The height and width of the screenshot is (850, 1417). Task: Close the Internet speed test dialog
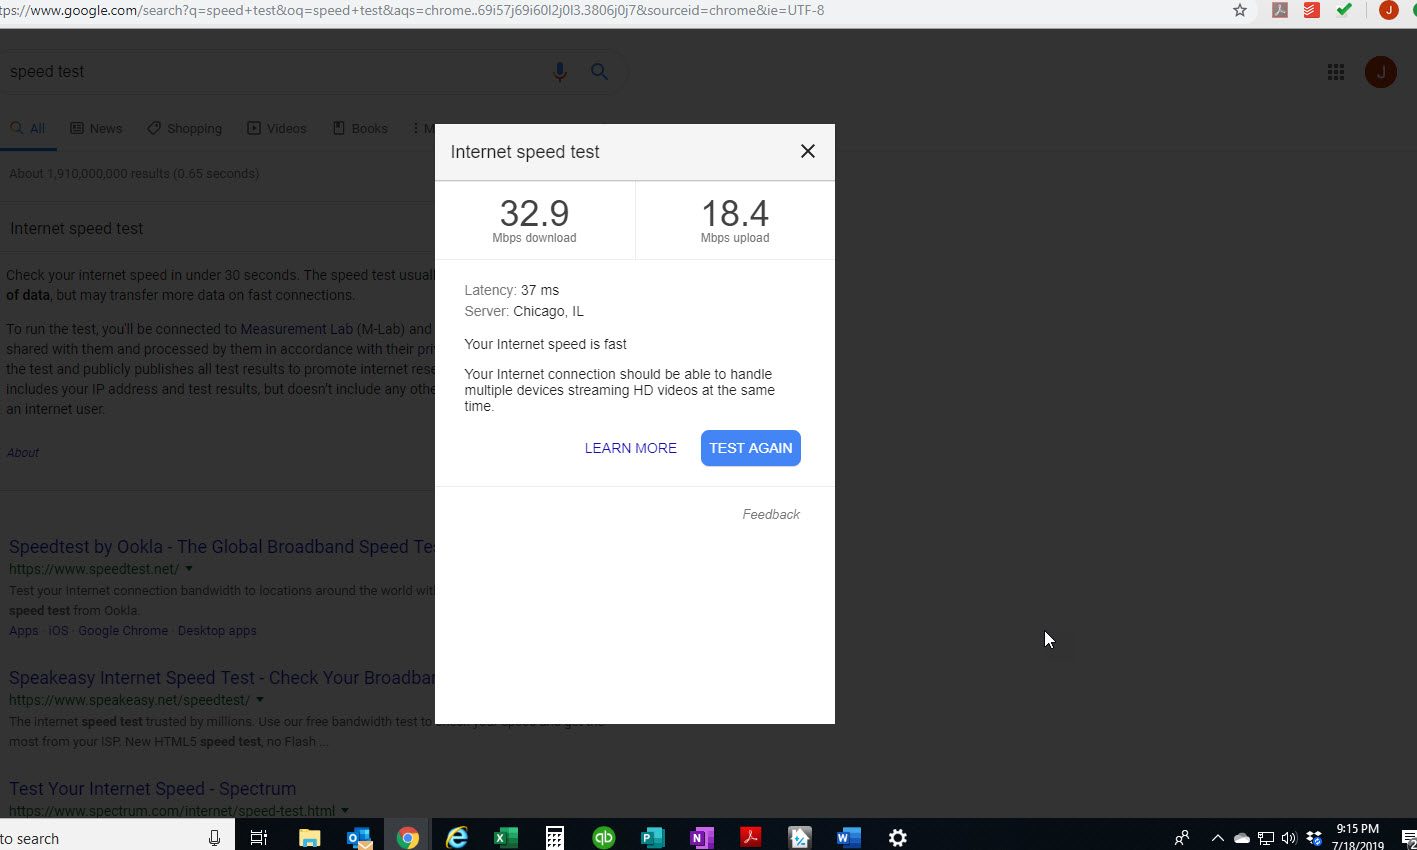[x=808, y=151]
